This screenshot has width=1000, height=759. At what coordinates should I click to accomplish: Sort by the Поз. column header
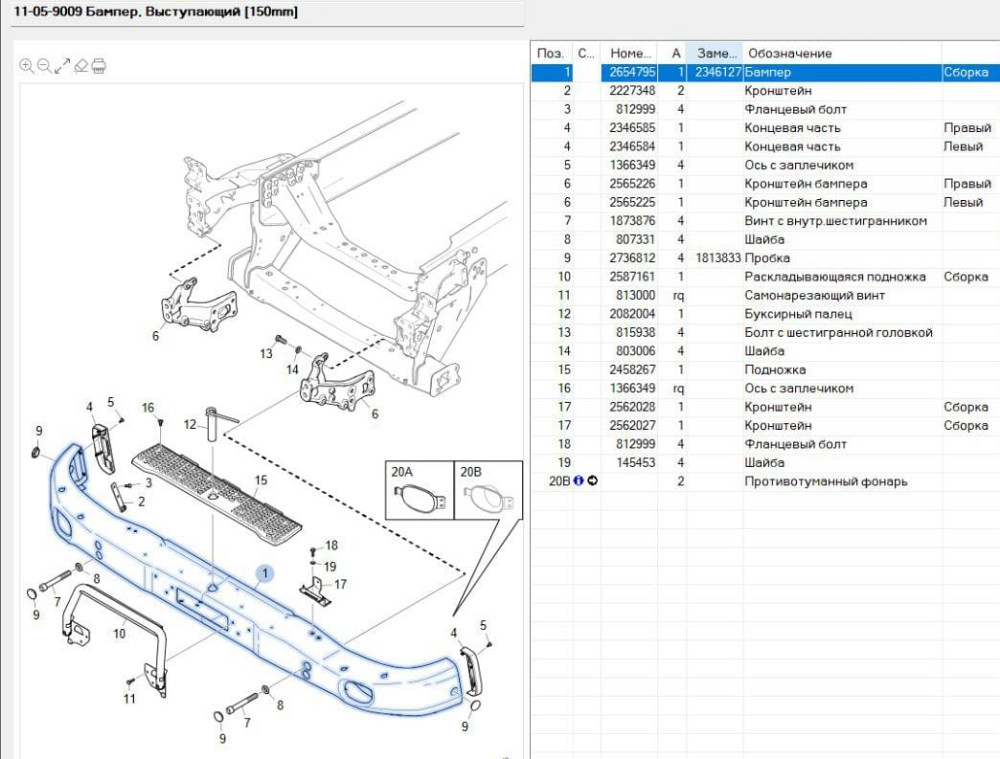550,53
